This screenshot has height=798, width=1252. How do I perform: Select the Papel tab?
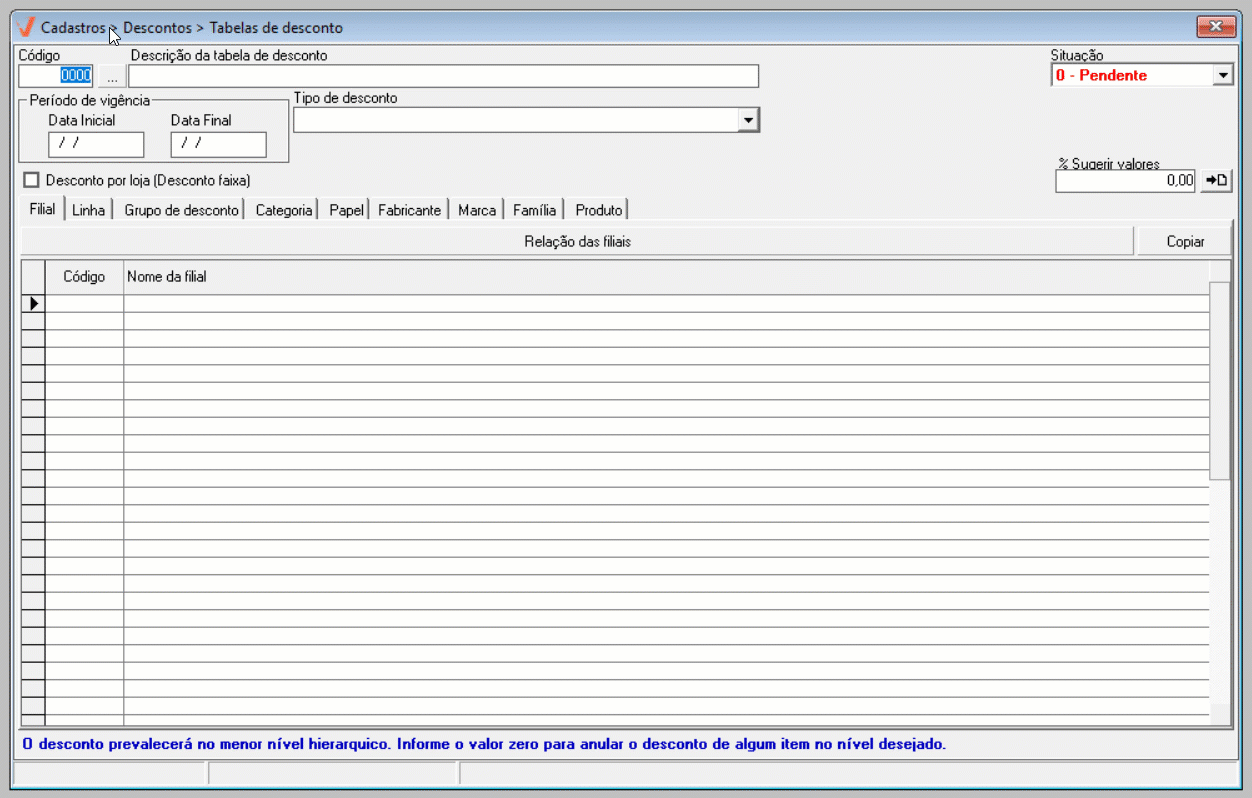[346, 210]
